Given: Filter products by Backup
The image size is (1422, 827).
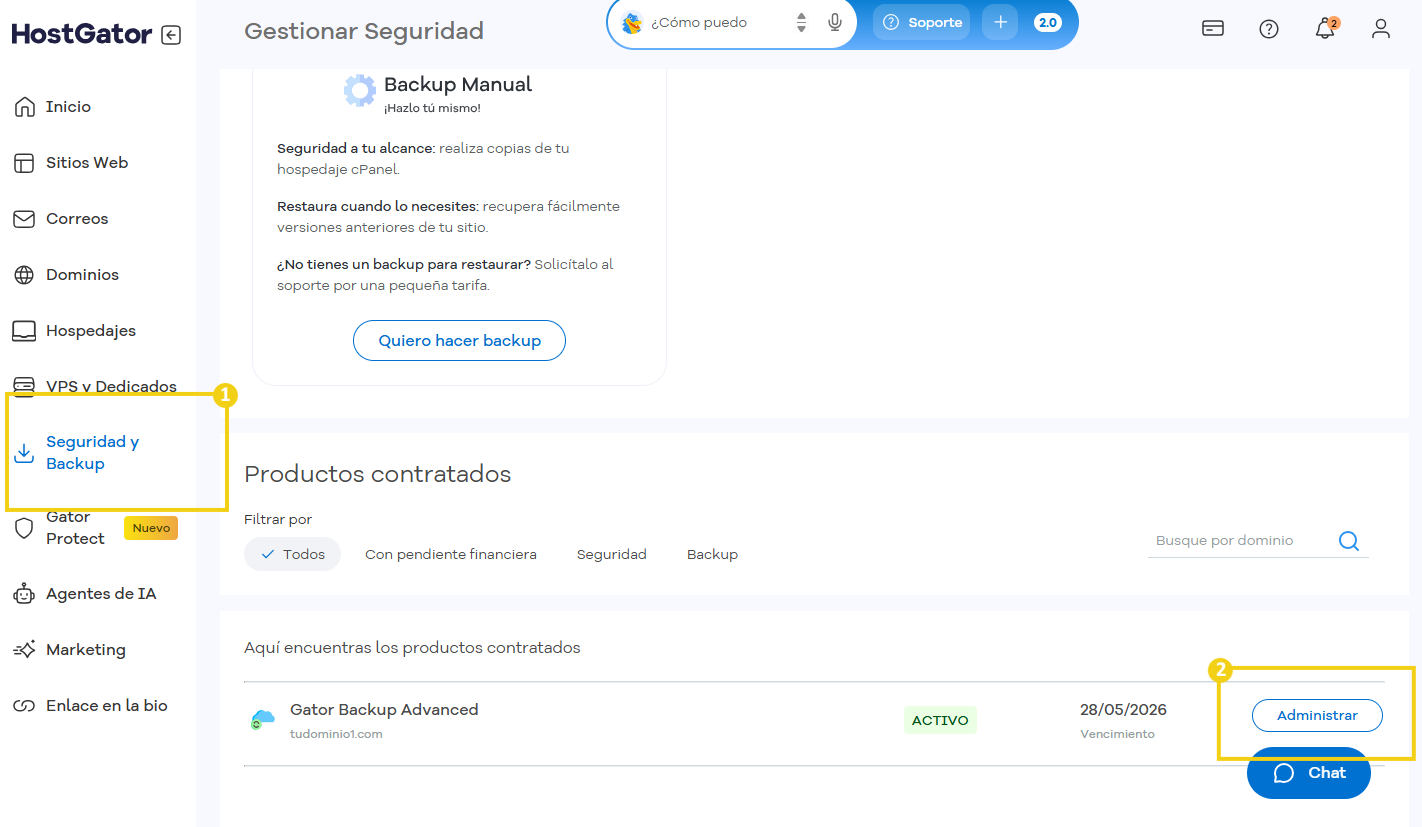Looking at the screenshot, I should [x=712, y=554].
